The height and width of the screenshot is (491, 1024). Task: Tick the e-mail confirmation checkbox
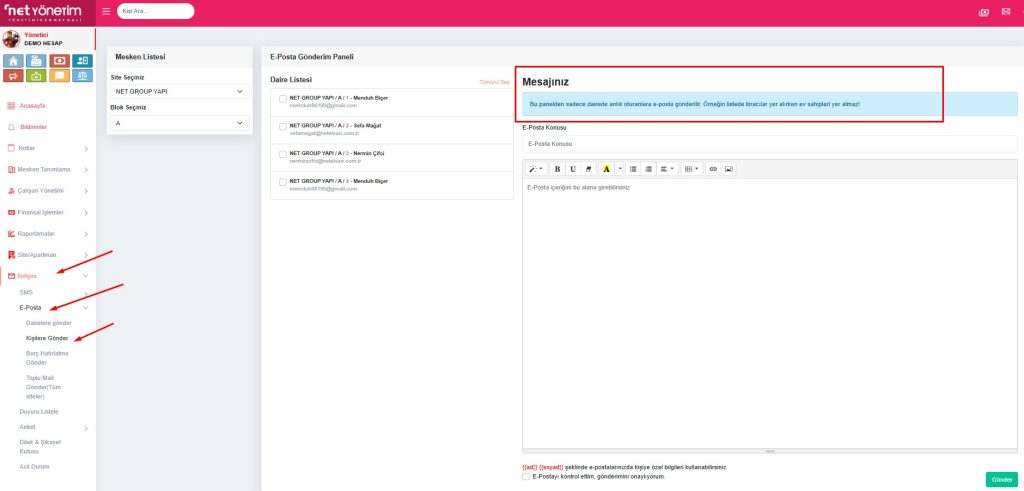pyautogui.click(x=526, y=476)
